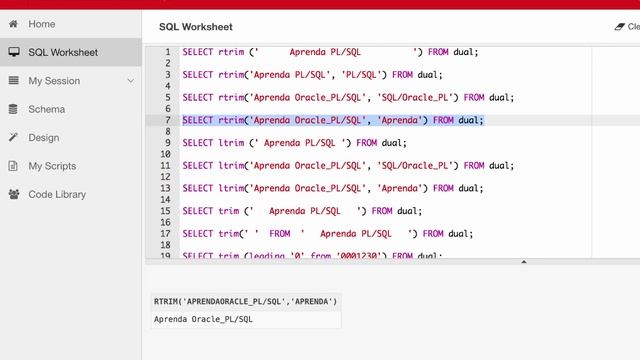Click line 13 ltrim 'Aprenda' statement
Viewport: 640px width, 360px height.
(x=333, y=188)
